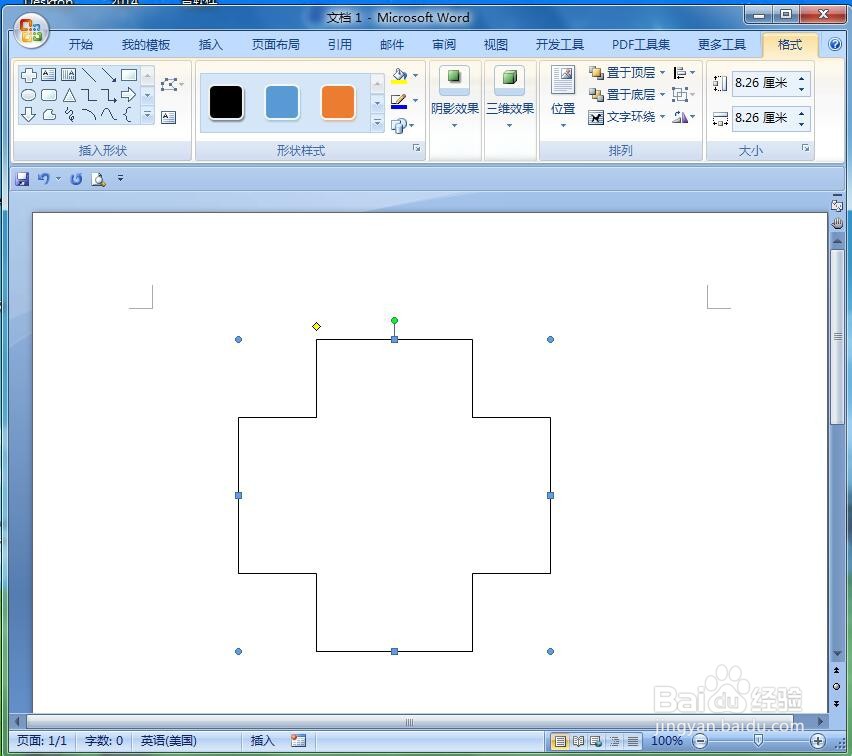Image resolution: width=852 pixels, height=756 pixels.
Task: Toggle macro recording in status bar
Action: (298, 741)
